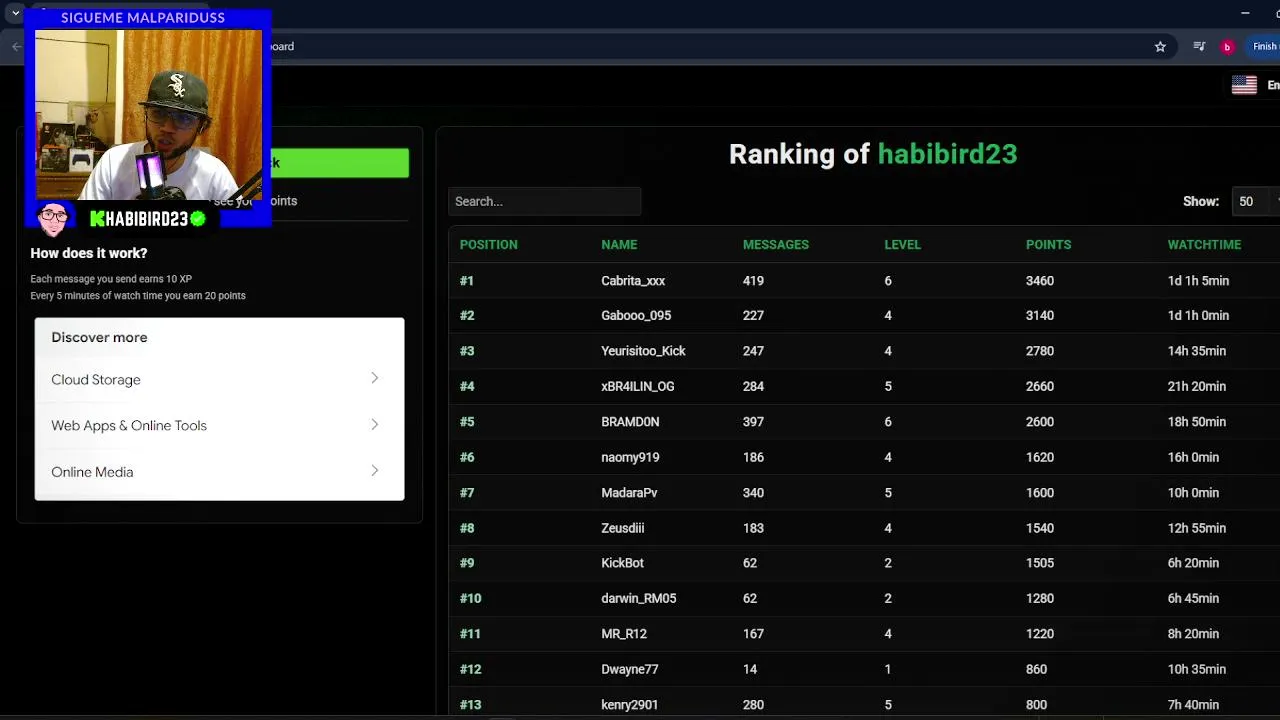
Task: Expand the Cloud Storage chevron
Action: point(374,378)
